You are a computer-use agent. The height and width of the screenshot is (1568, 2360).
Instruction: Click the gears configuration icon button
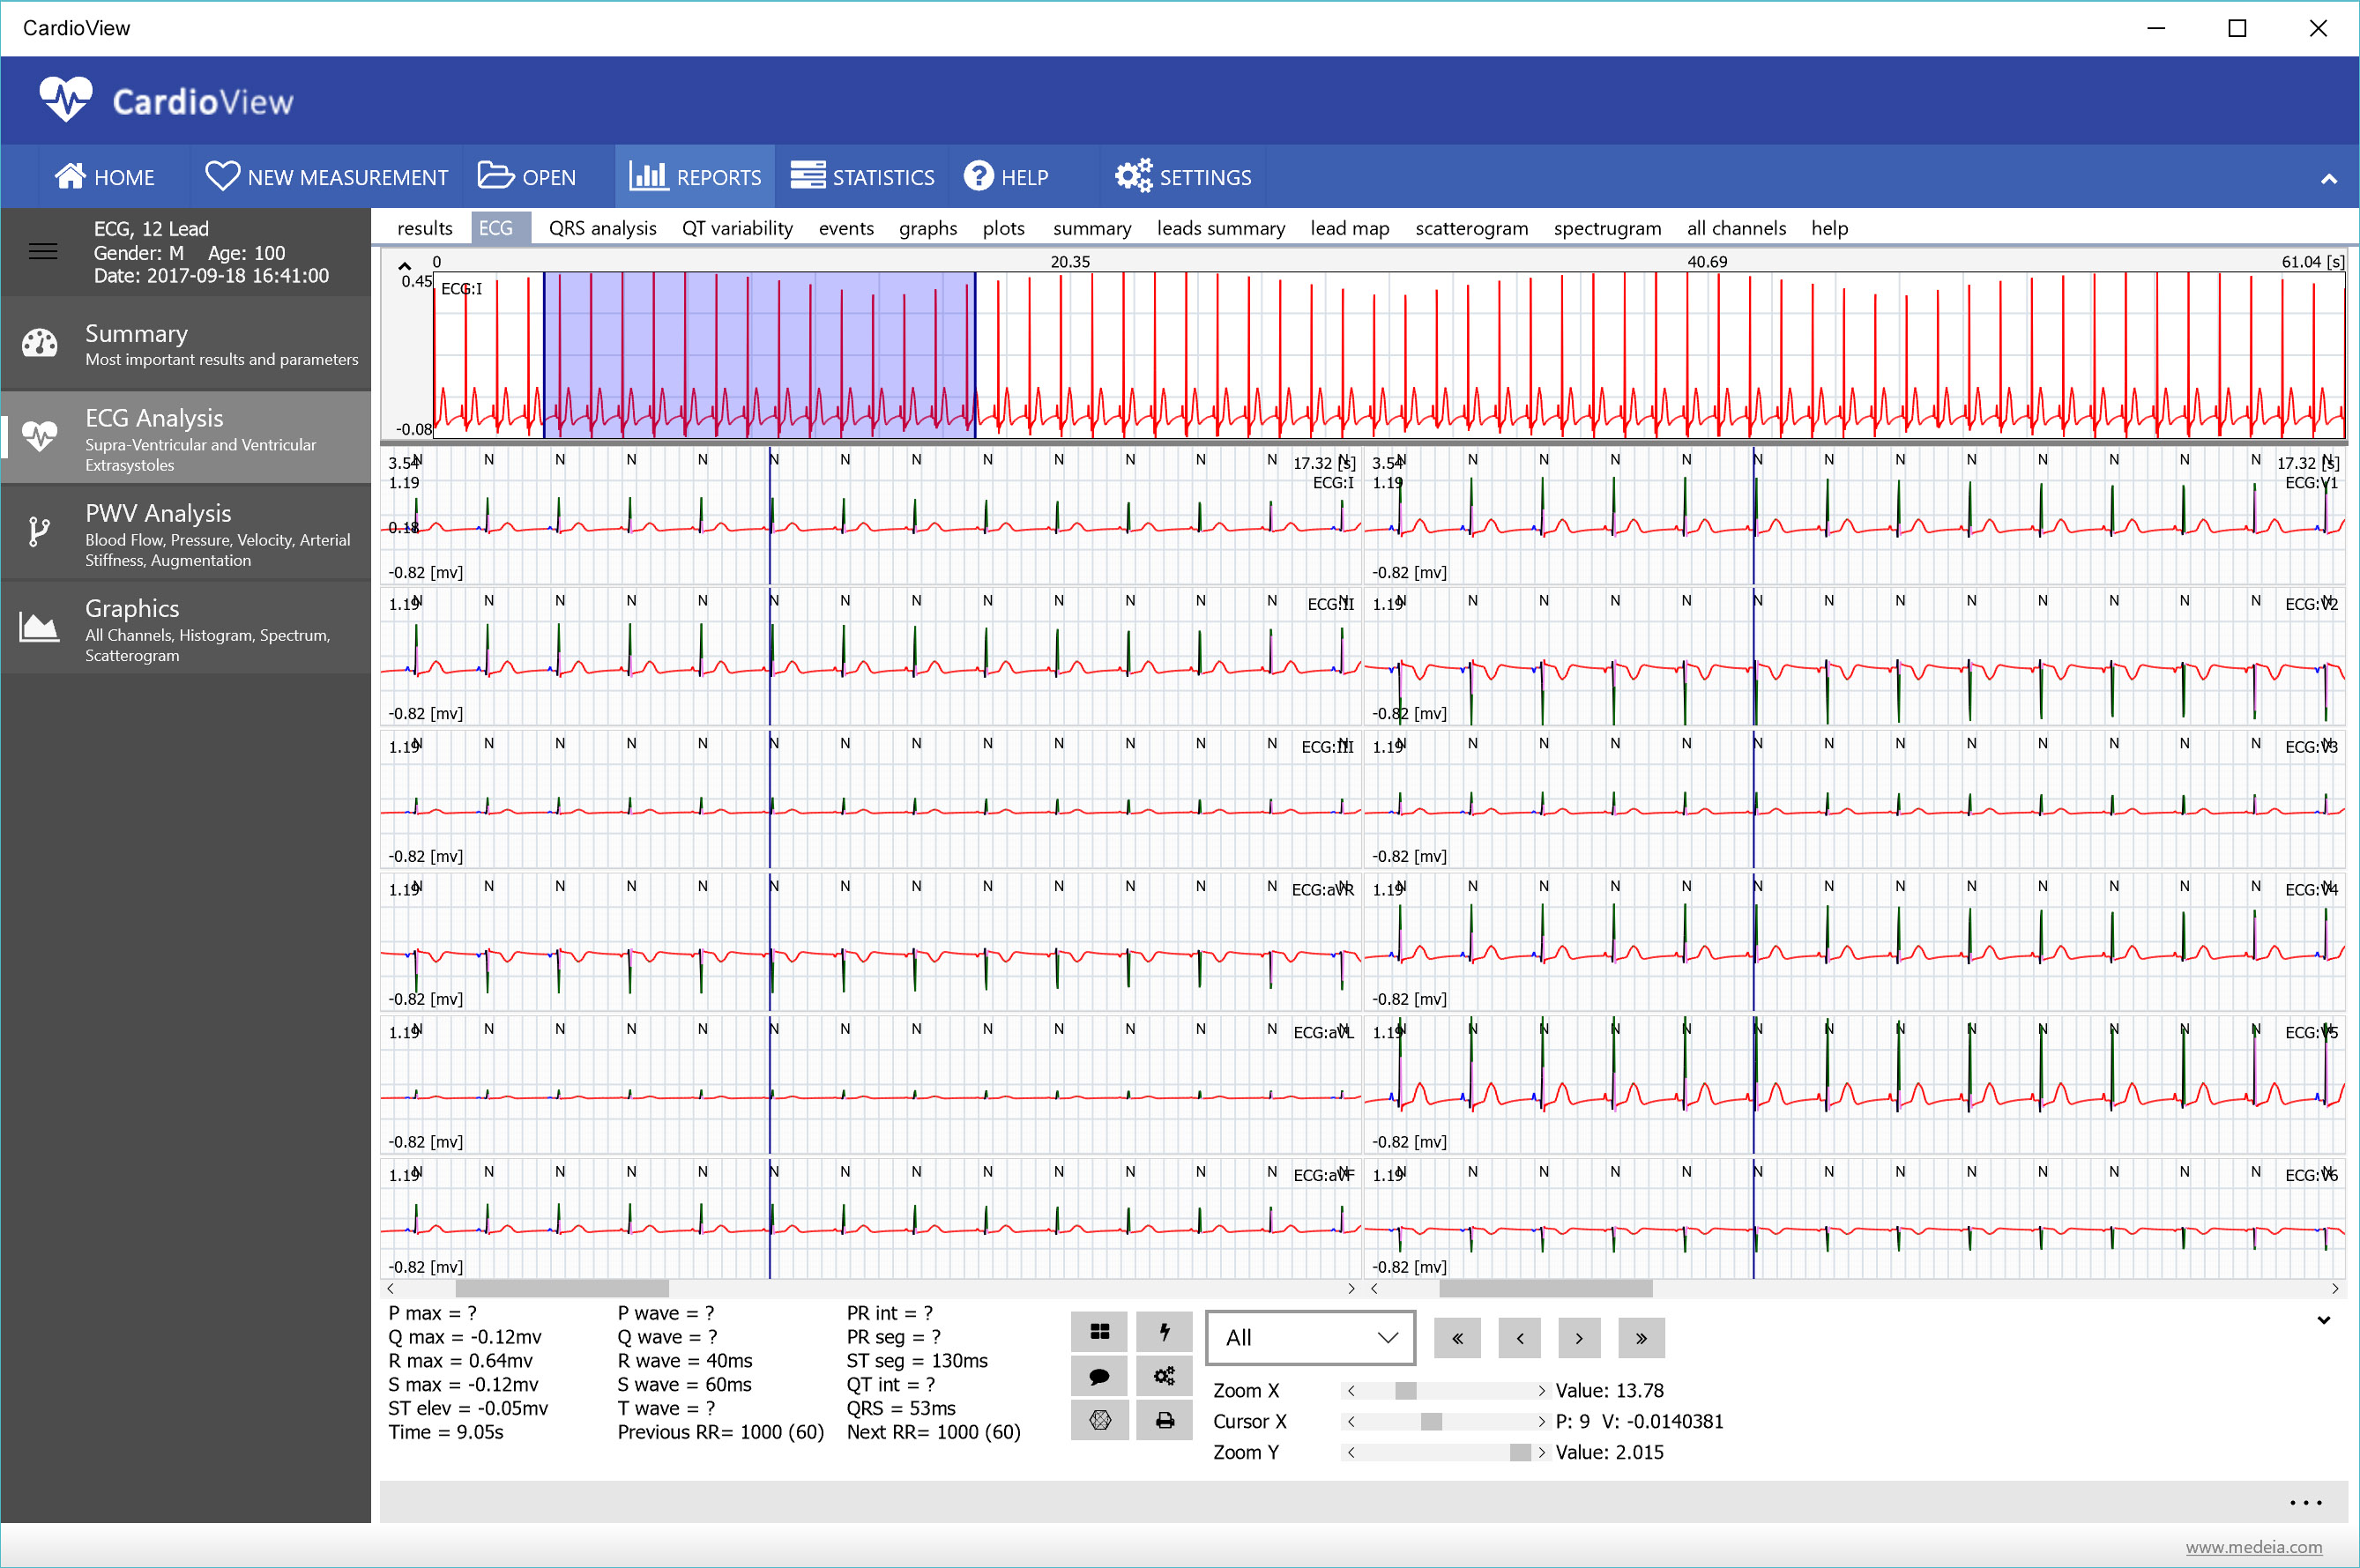click(x=1164, y=1376)
